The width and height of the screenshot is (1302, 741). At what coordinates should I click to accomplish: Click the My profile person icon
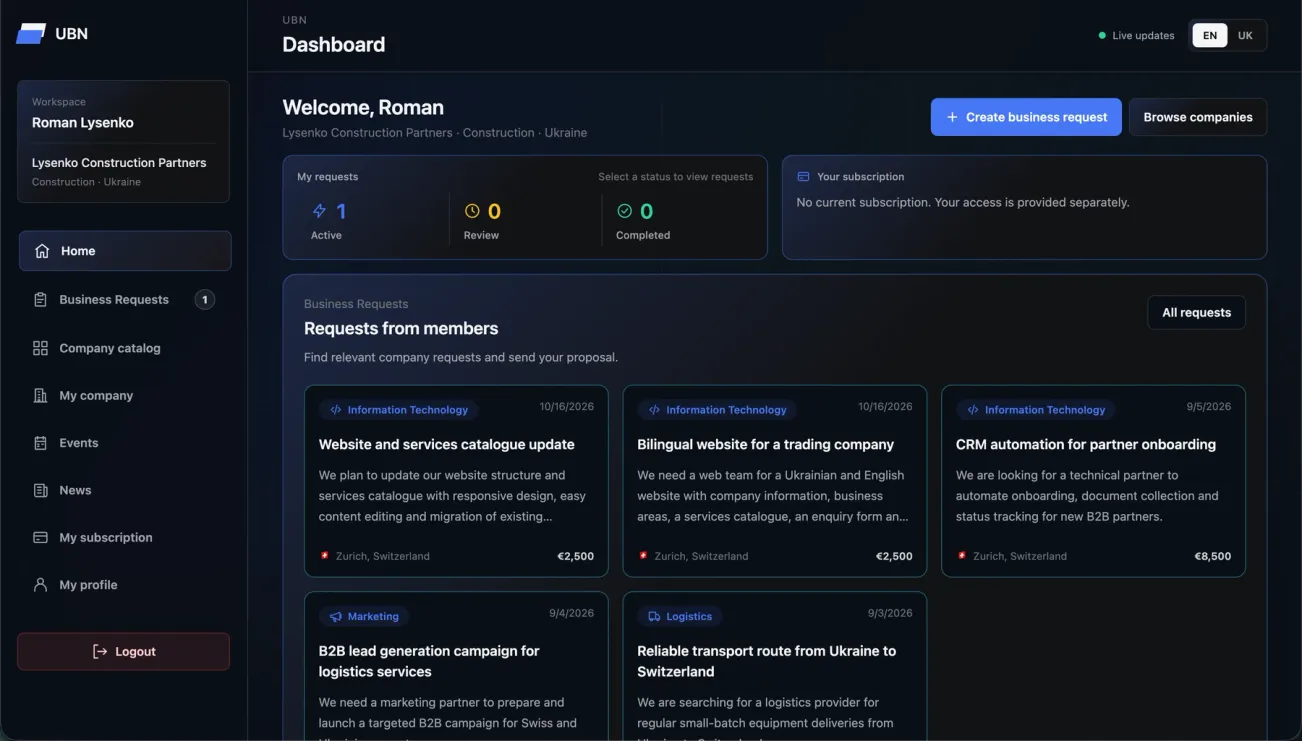click(x=40, y=585)
